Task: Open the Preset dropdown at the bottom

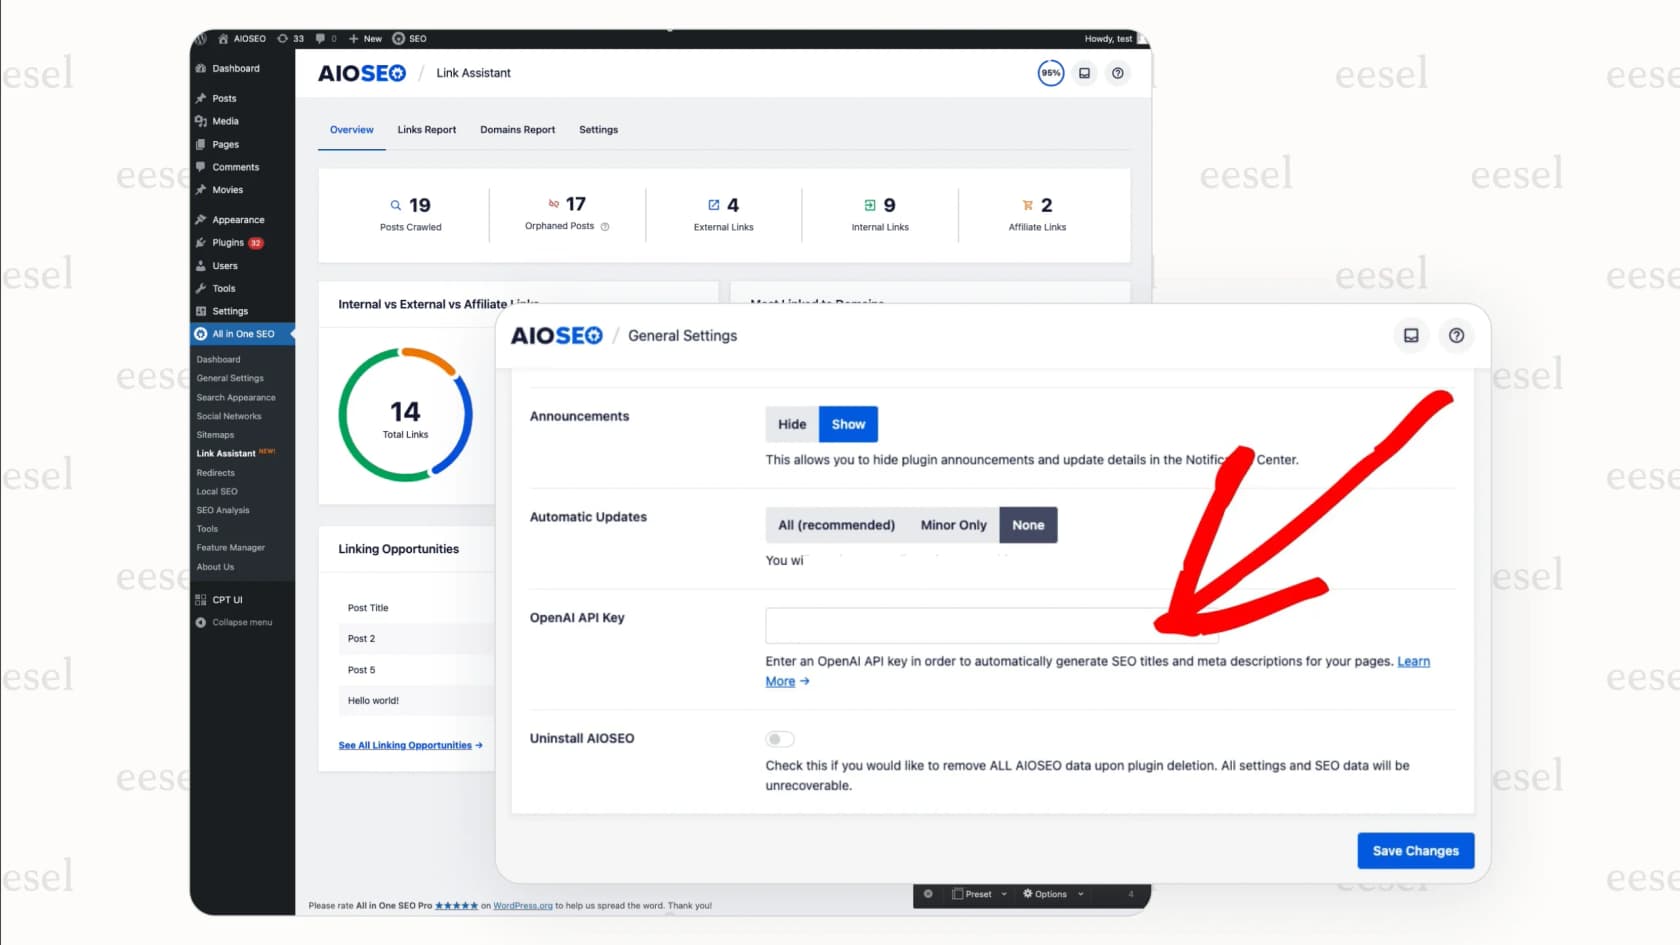Action: (x=979, y=894)
